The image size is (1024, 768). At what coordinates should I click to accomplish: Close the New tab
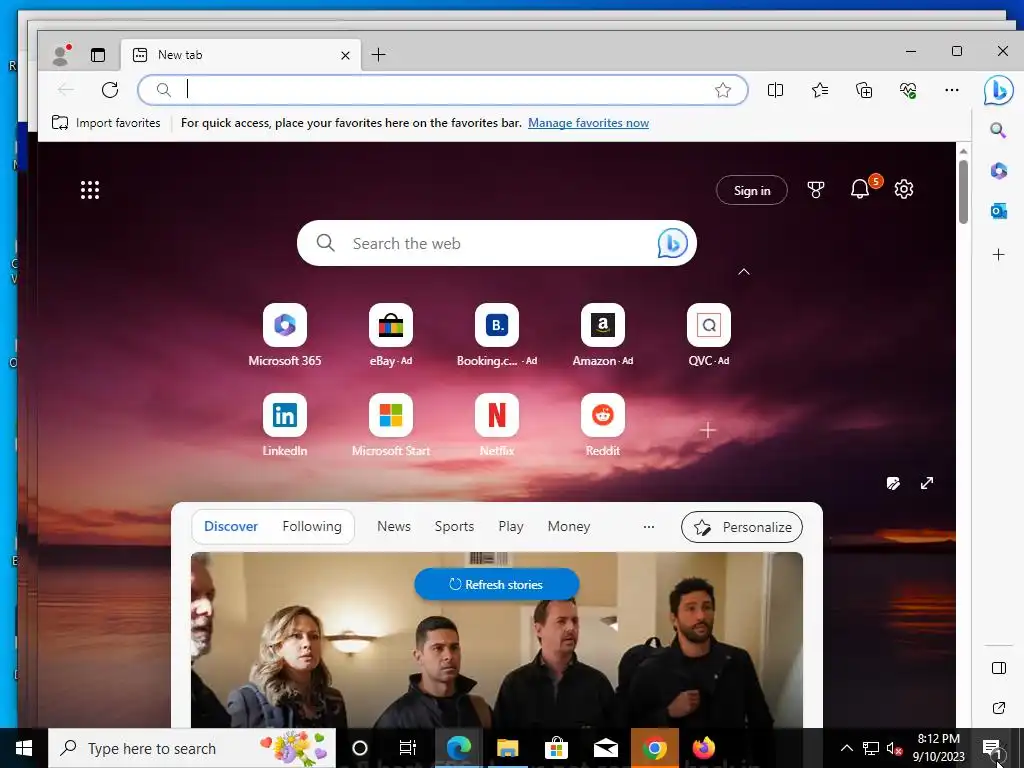[345, 56]
